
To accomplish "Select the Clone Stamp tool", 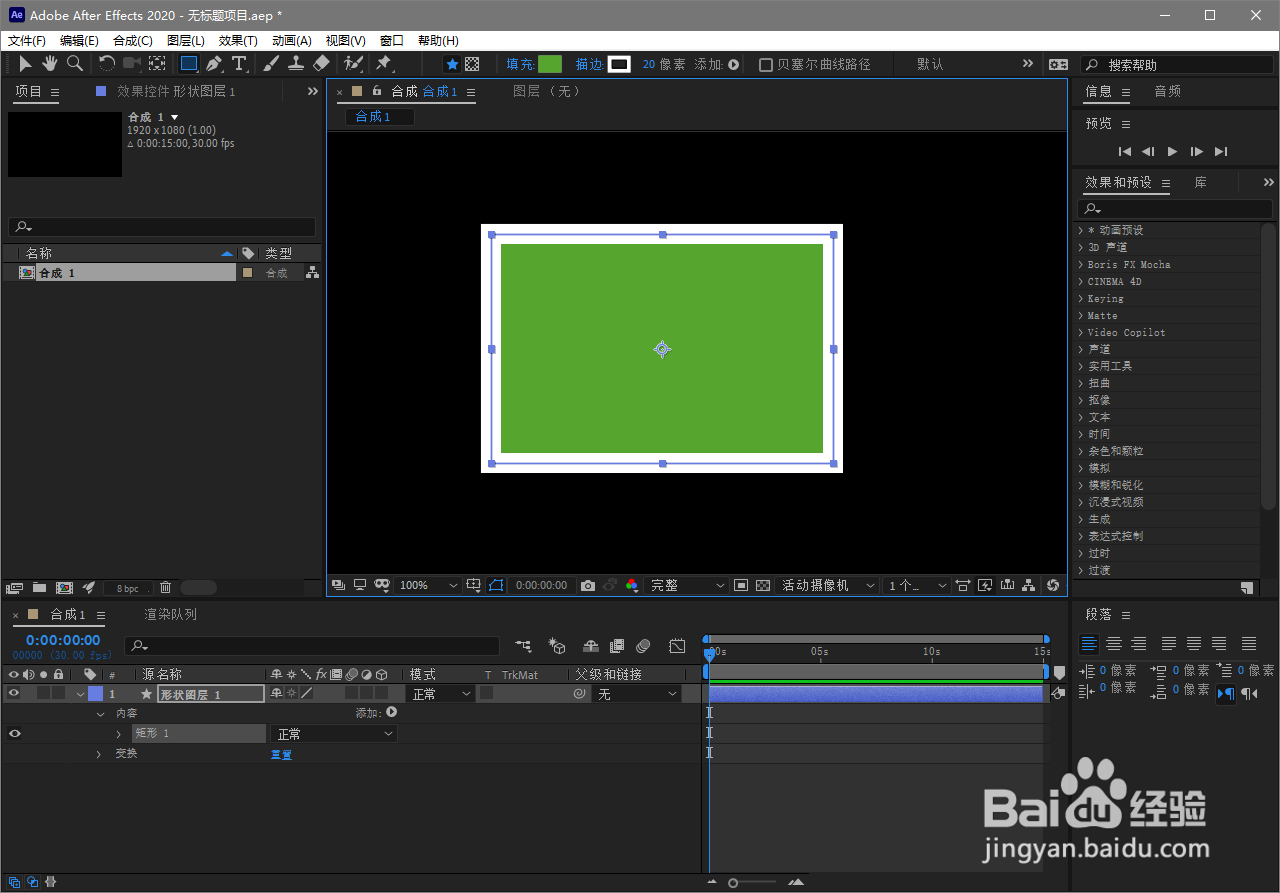I will click(296, 63).
